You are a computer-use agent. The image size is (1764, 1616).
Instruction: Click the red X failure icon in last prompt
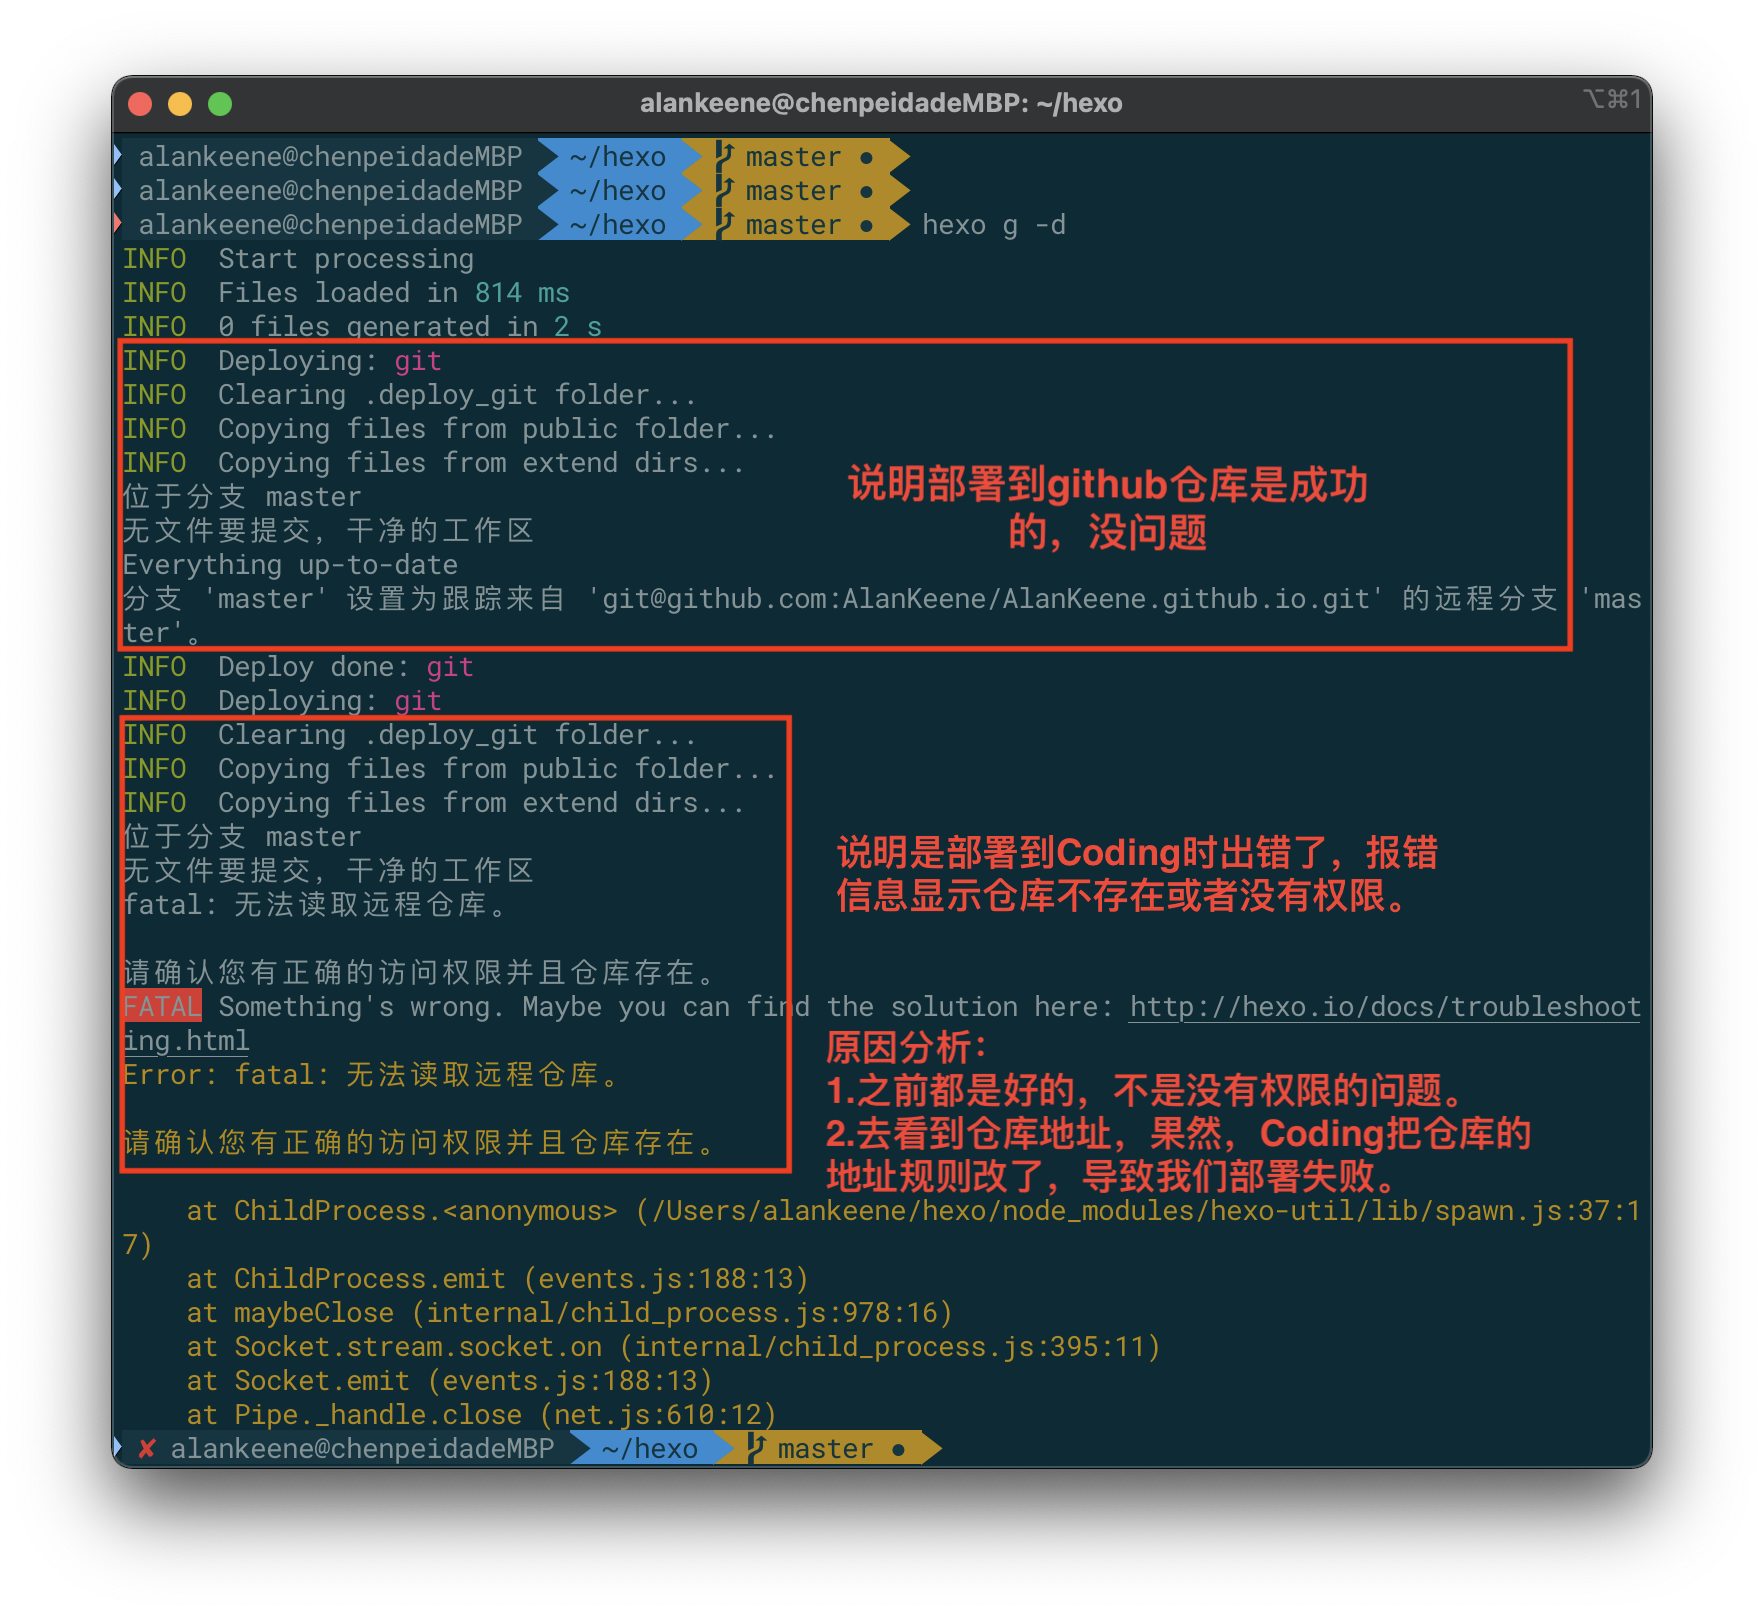pyautogui.click(x=146, y=1448)
